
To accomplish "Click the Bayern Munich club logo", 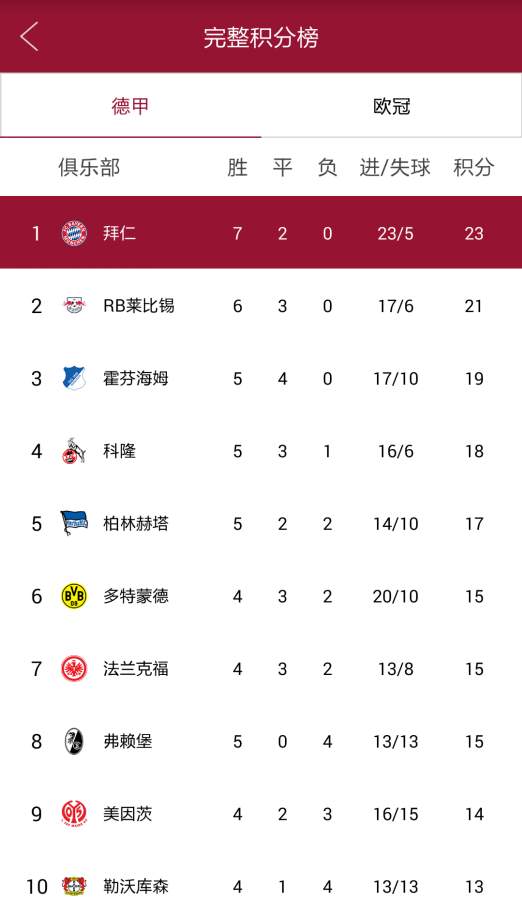I will pyautogui.click(x=74, y=233).
